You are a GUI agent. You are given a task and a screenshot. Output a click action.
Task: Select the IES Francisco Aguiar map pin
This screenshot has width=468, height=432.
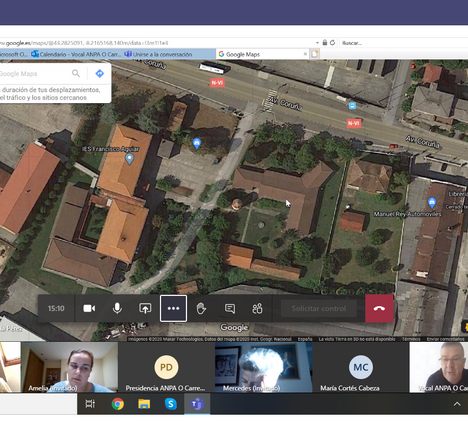tap(129, 159)
